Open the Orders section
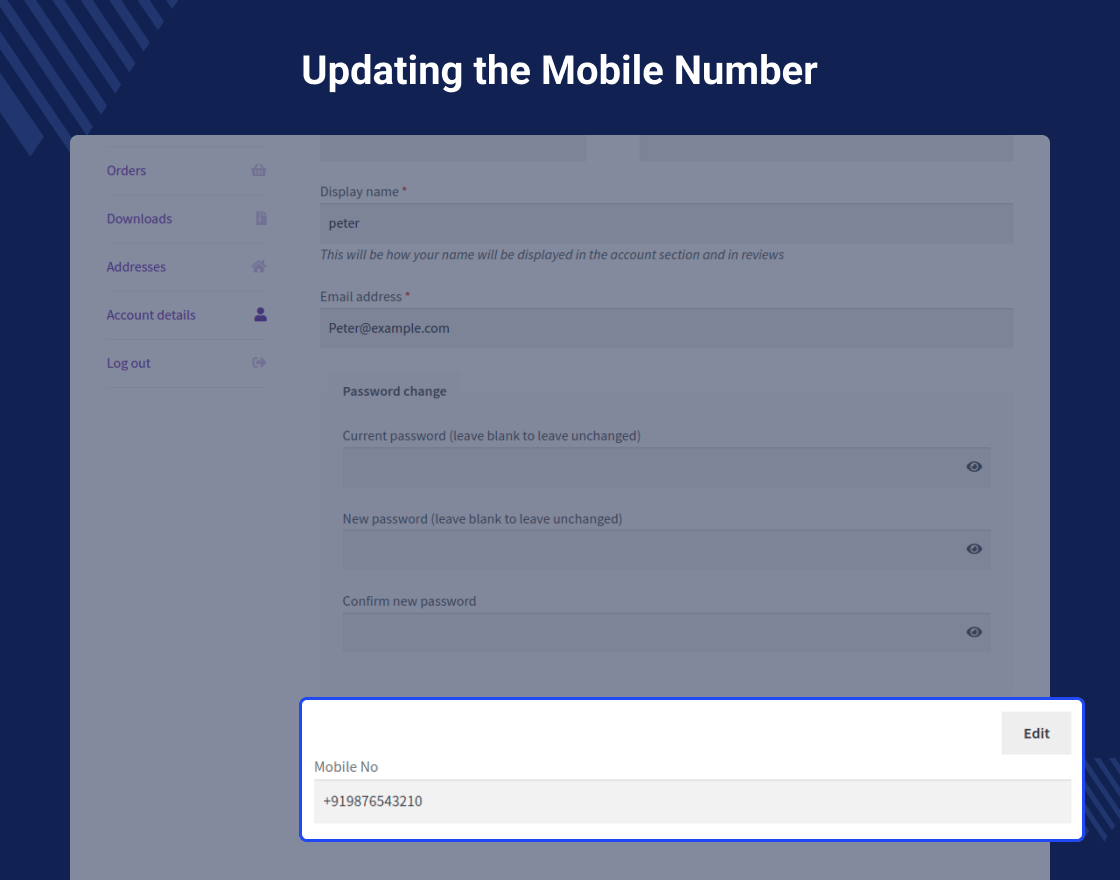Screen dimensions: 1120x880 pyautogui.click(x=126, y=170)
